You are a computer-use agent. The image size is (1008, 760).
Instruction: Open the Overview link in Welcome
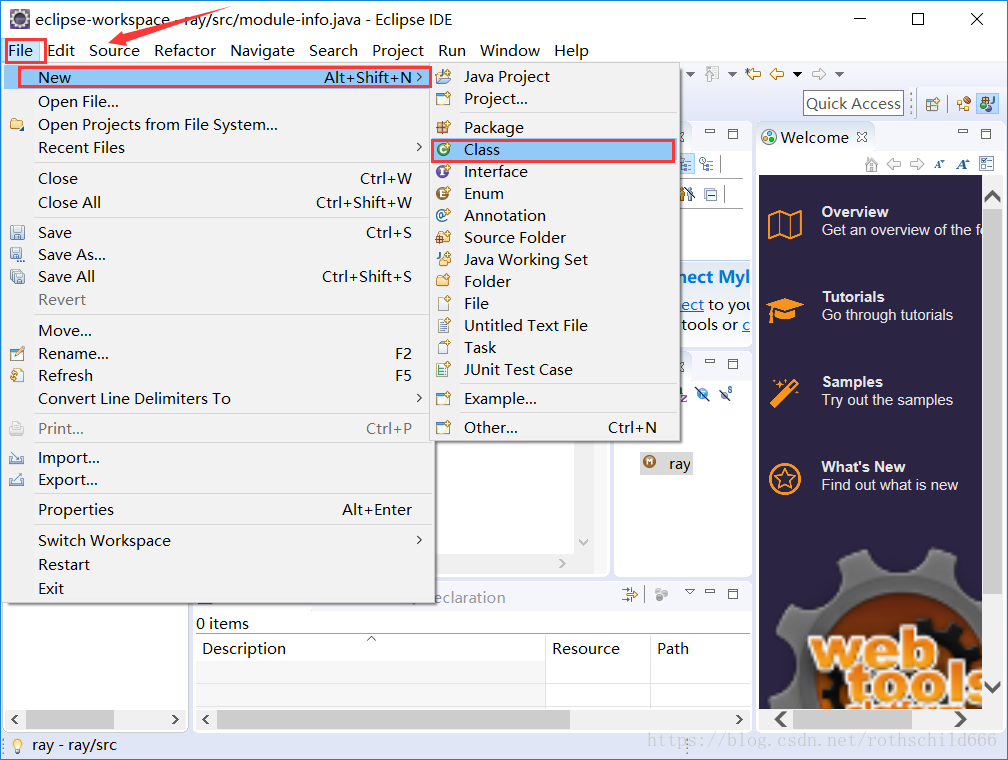854,212
